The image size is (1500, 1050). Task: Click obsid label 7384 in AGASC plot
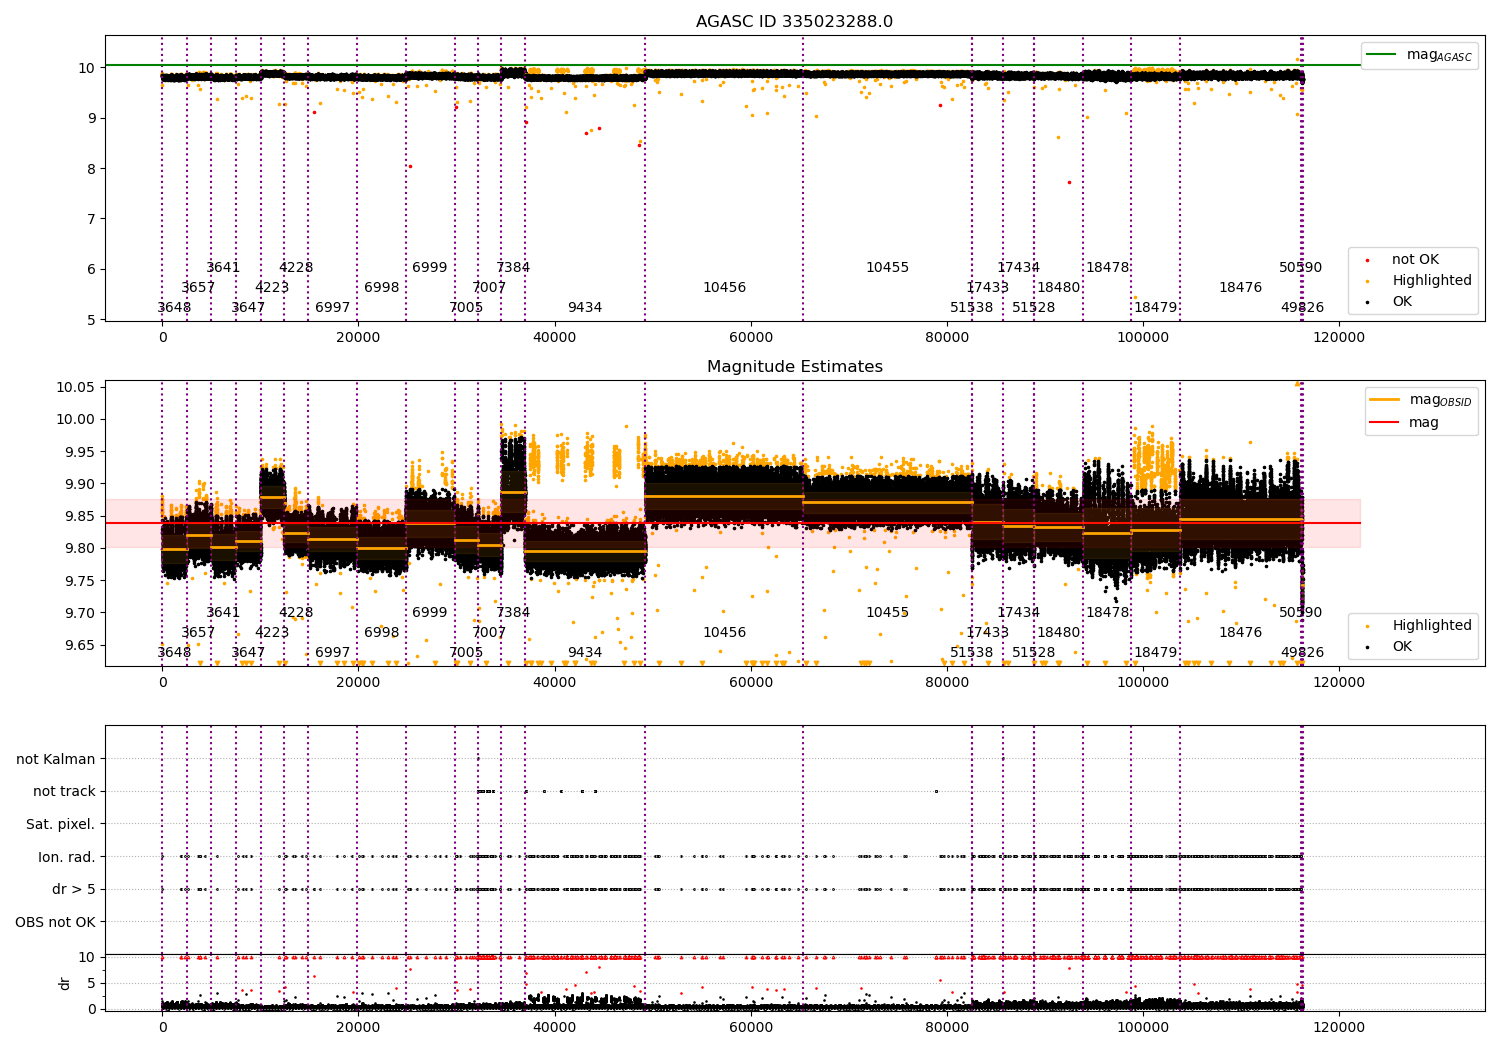pyautogui.click(x=513, y=268)
